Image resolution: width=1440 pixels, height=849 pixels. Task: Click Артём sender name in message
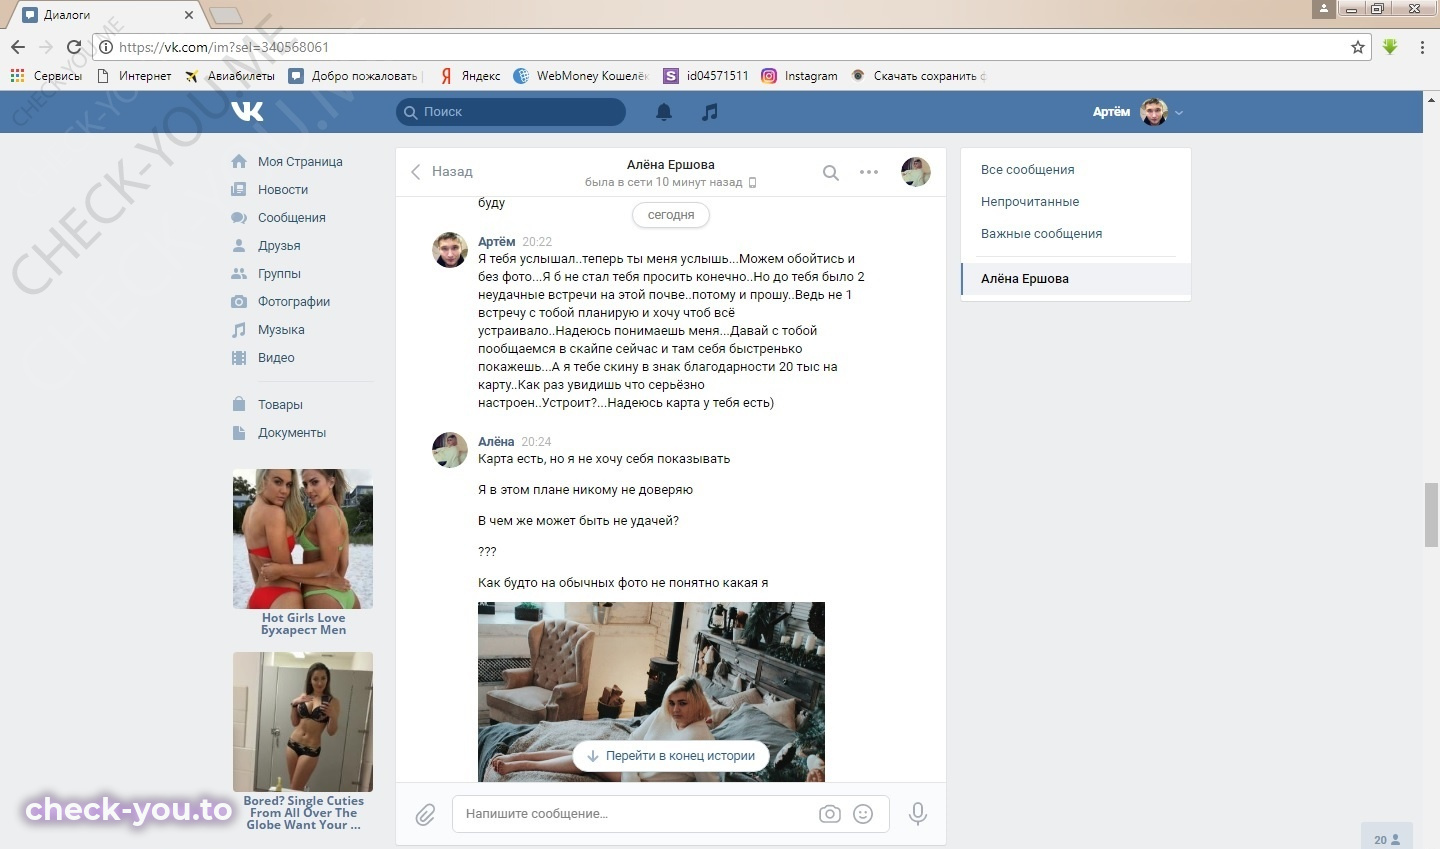pyautogui.click(x=496, y=242)
